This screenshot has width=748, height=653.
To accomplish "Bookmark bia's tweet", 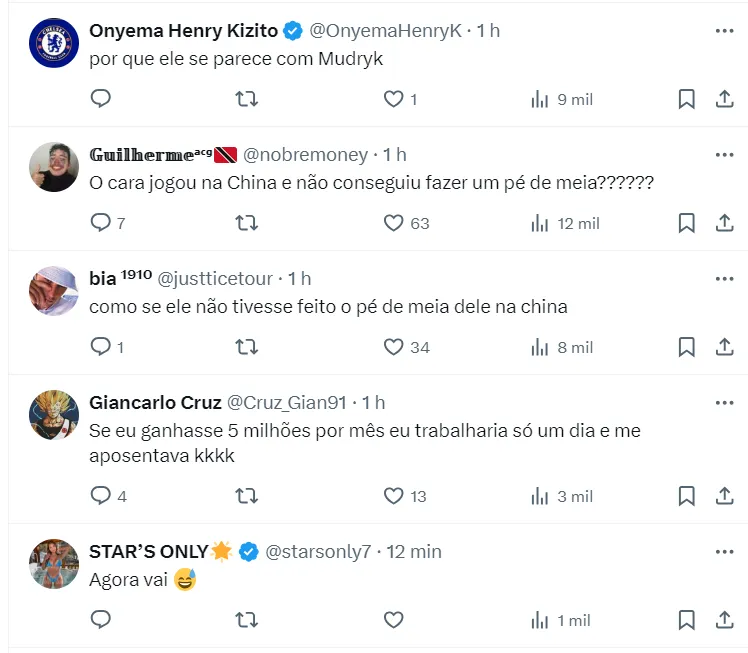I will click(686, 347).
